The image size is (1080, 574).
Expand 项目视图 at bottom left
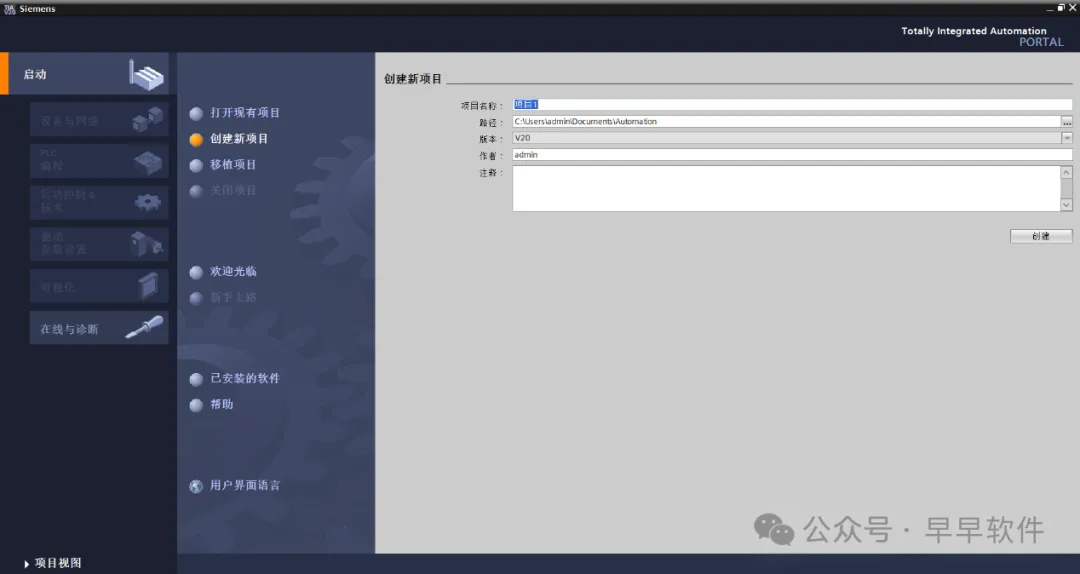click(53, 563)
